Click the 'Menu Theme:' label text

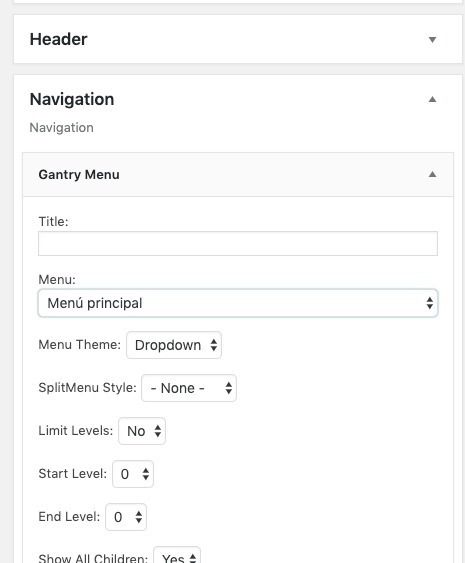coord(79,345)
